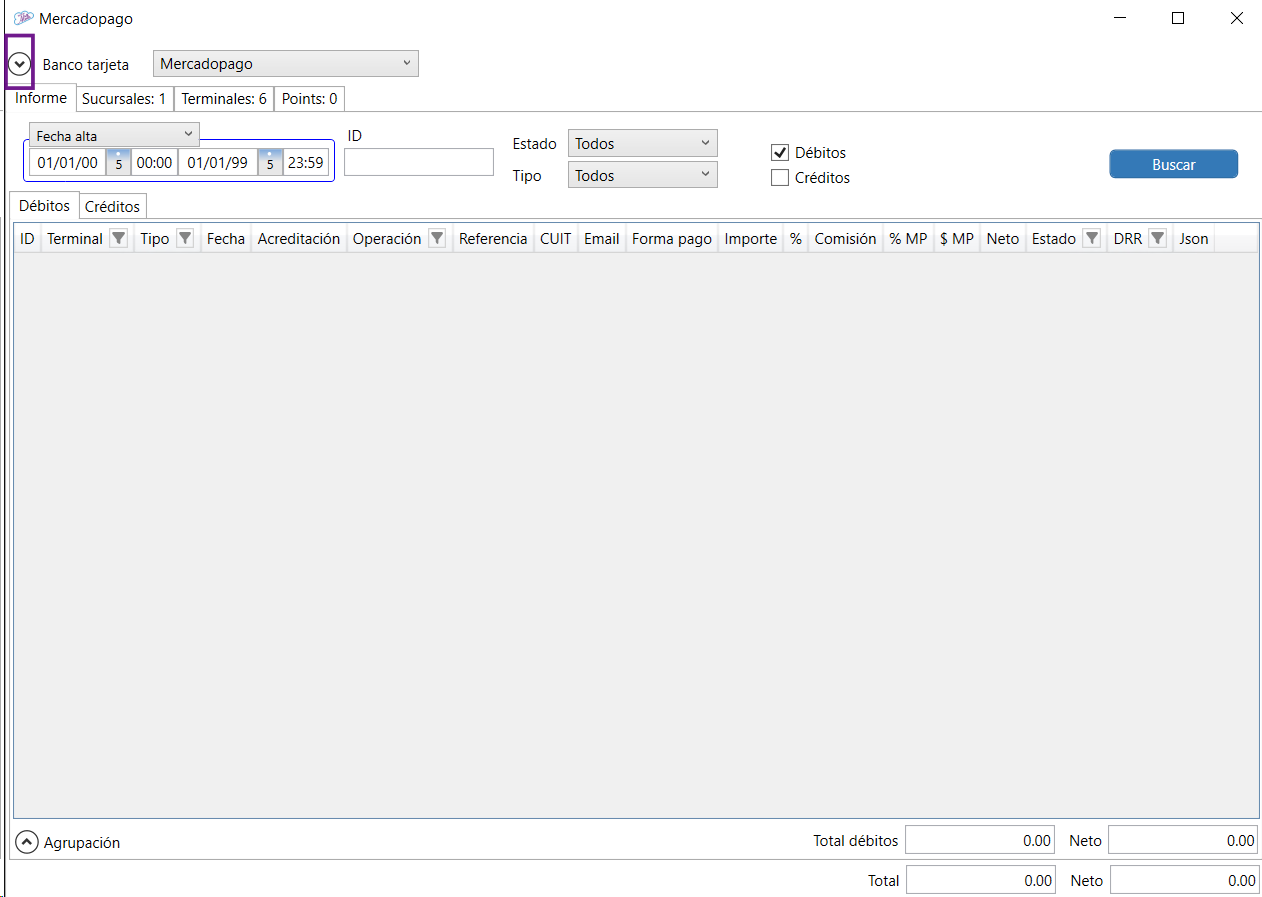1262x897 pixels.
Task: Open the Operación column filter icon
Action: [437, 239]
